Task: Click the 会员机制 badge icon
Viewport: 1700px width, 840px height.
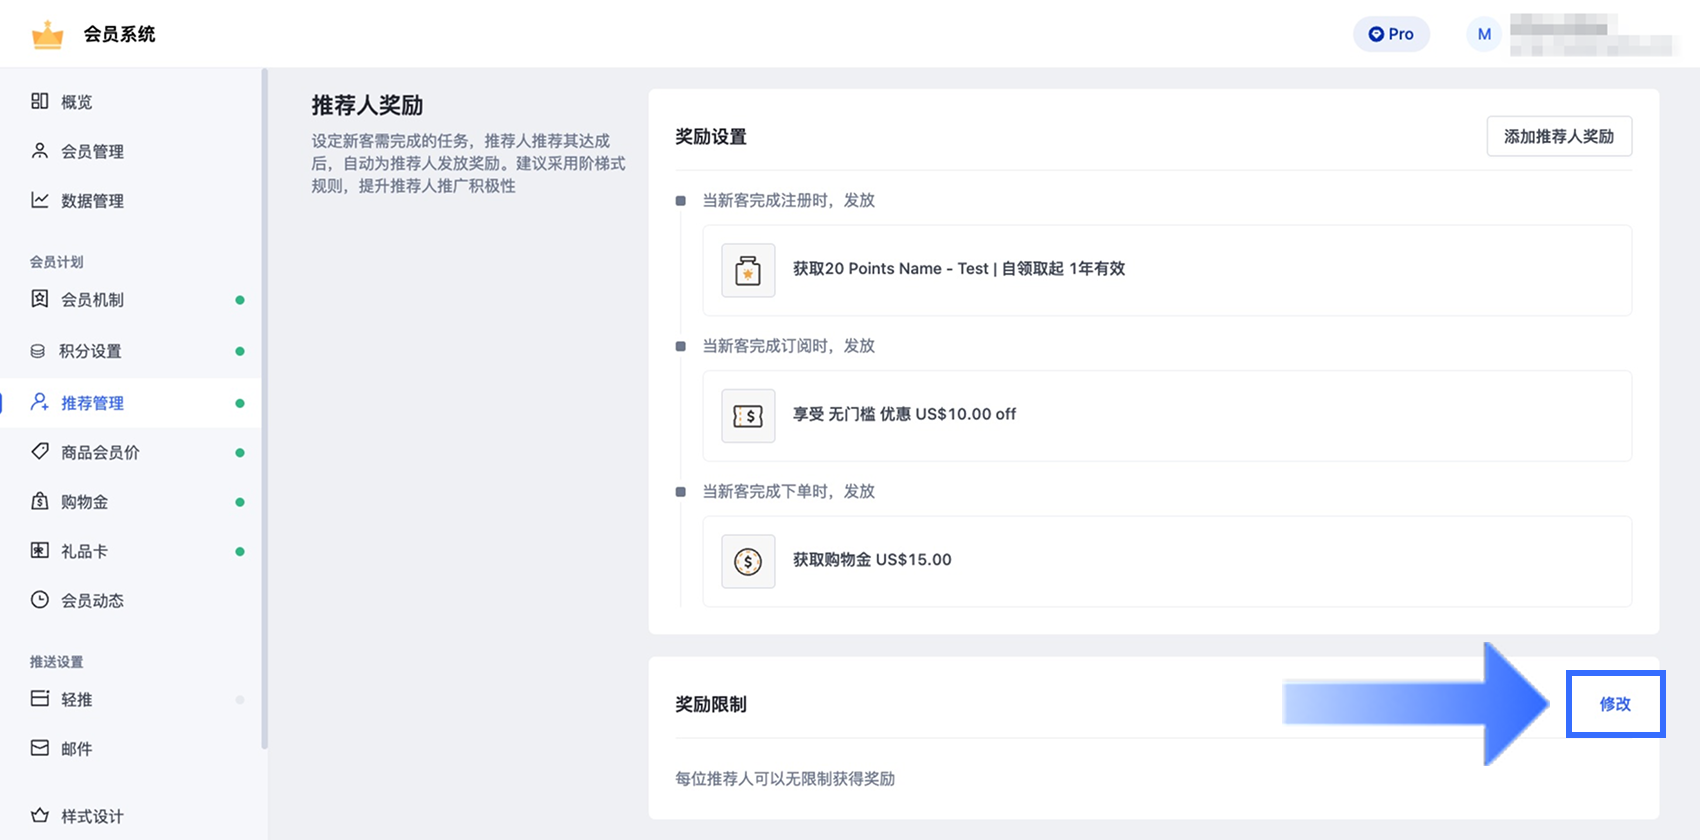Action: click(x=40, y=299)
